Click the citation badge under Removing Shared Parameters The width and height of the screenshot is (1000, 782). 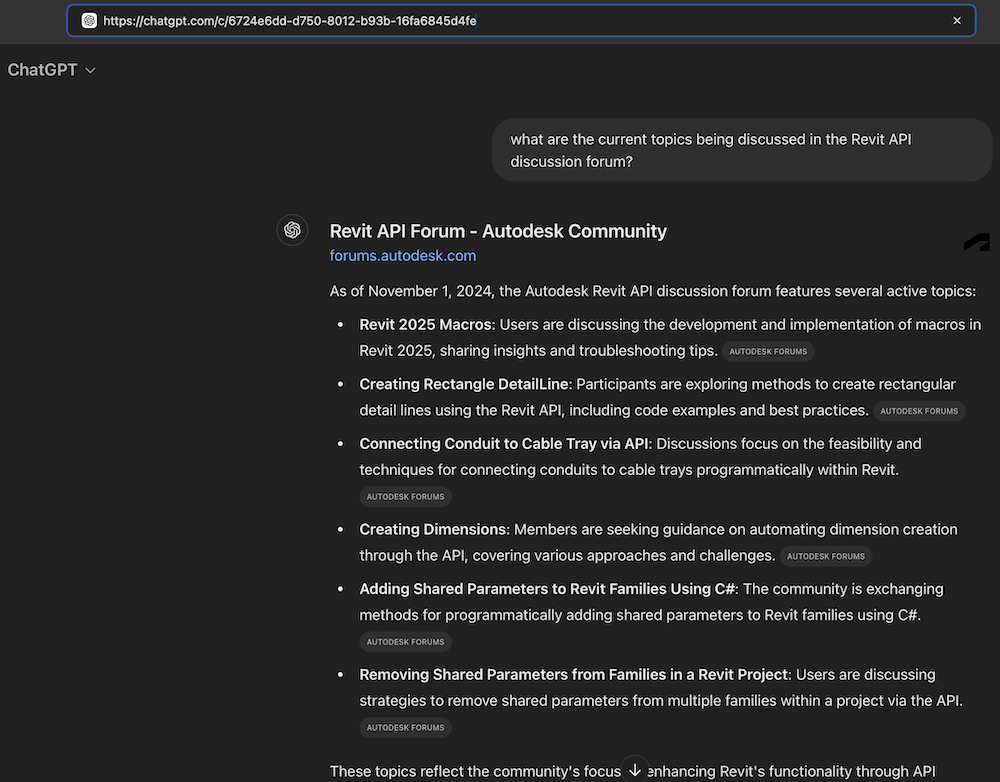pos(405,727)
